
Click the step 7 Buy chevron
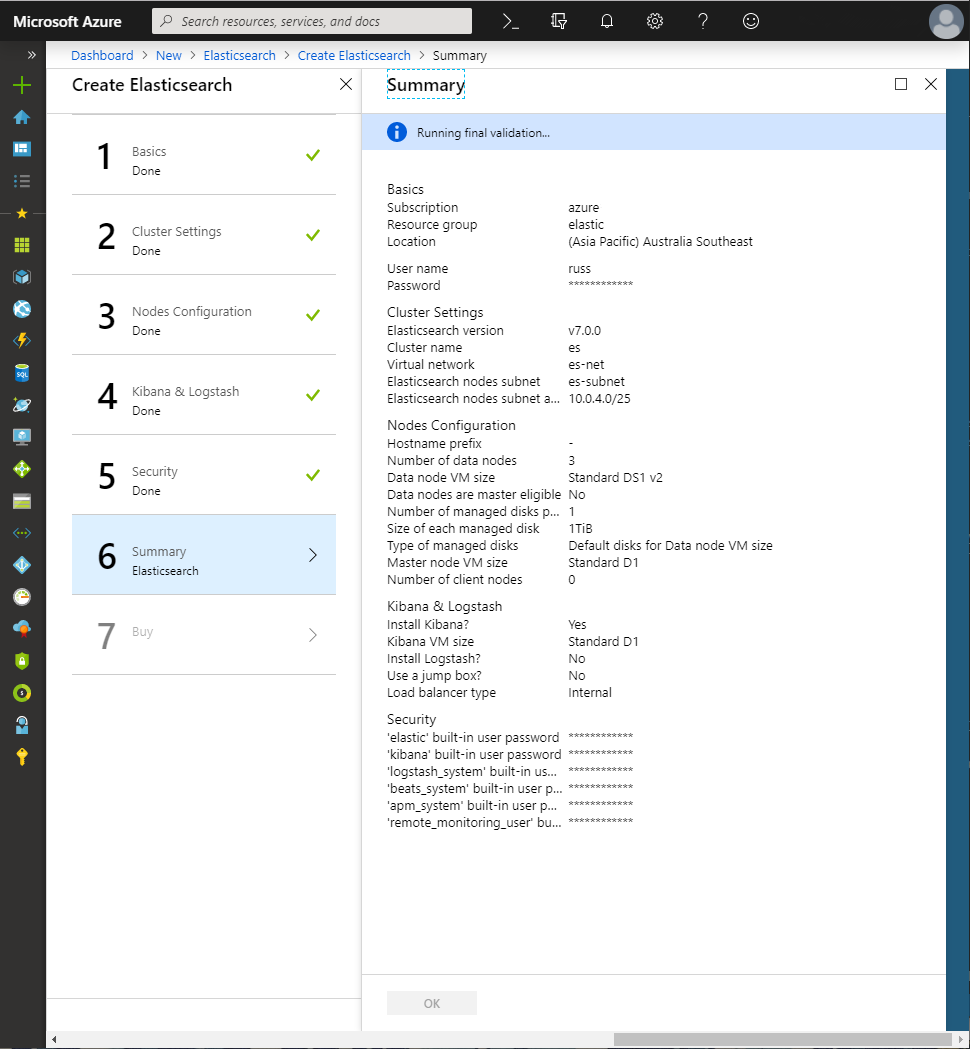pyautogui.click(x=313, y=635)
